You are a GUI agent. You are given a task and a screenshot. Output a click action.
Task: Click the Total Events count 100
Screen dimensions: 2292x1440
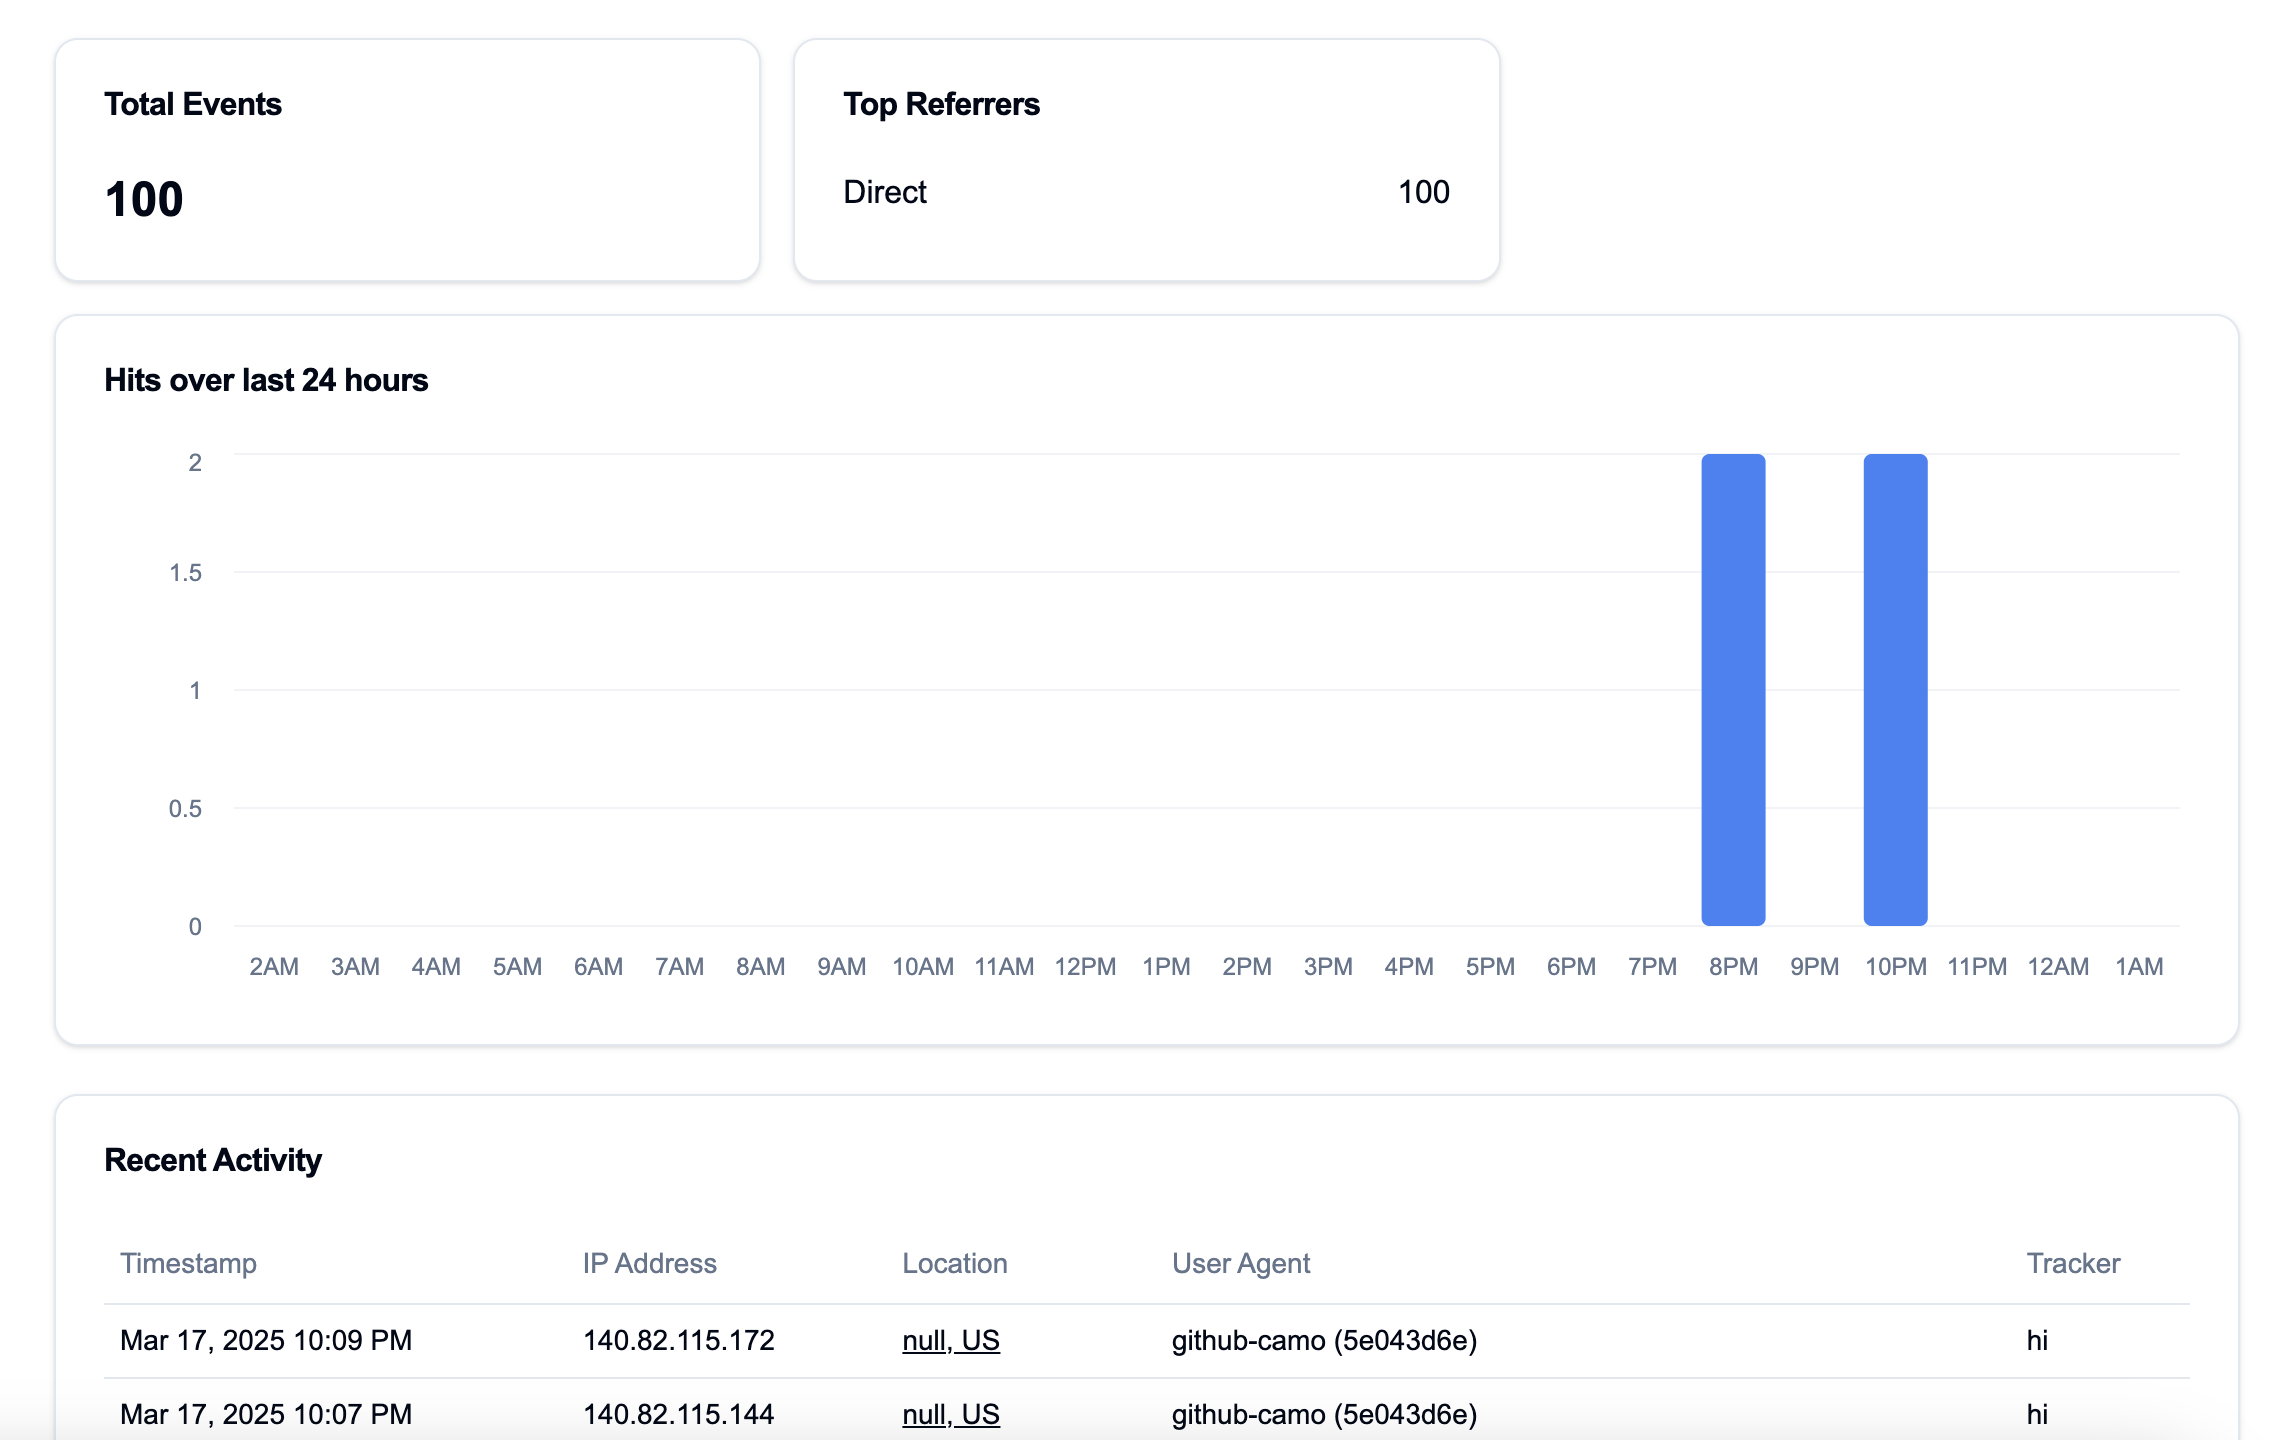pos(144,199)
